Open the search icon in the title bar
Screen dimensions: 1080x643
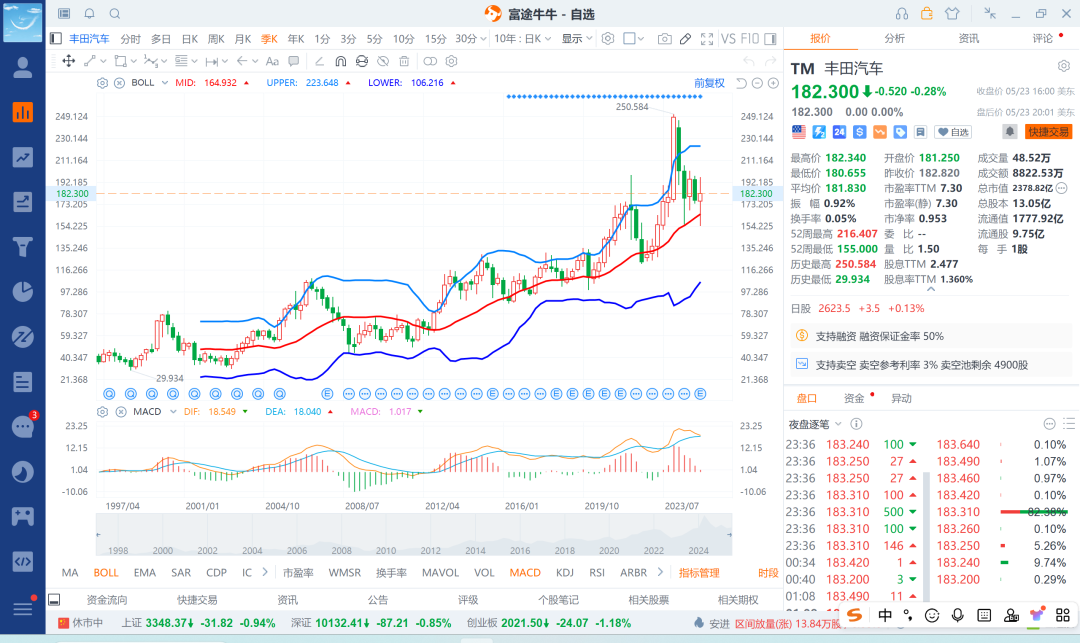click(115, 14)
